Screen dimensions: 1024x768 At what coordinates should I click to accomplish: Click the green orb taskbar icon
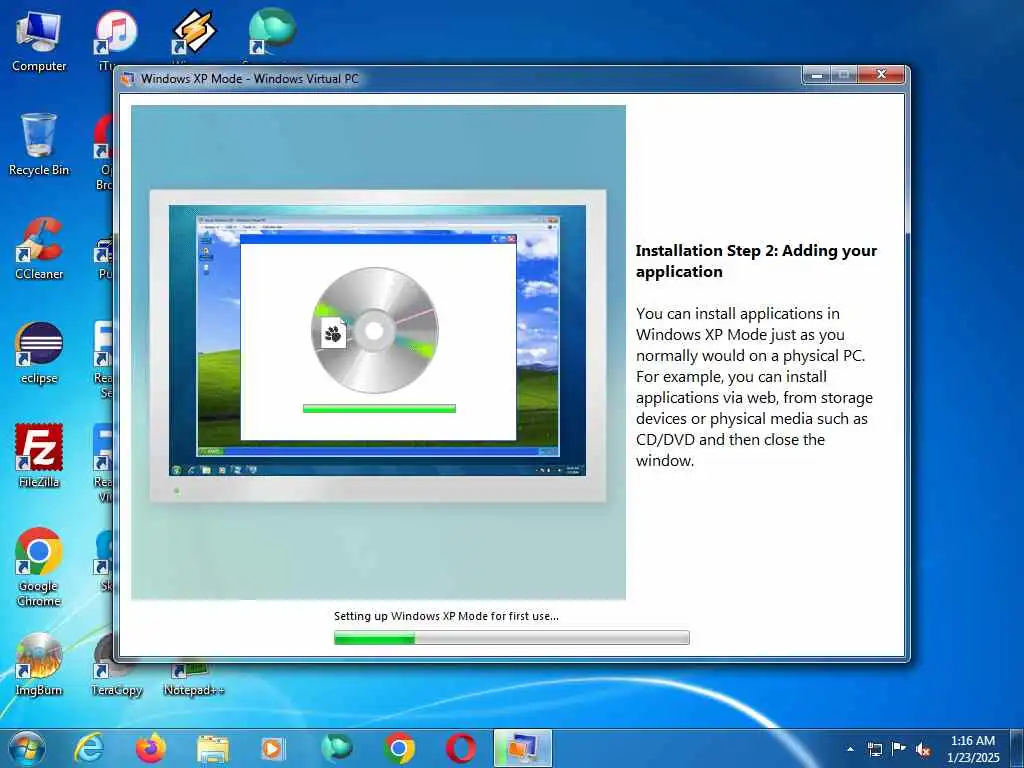336,748
